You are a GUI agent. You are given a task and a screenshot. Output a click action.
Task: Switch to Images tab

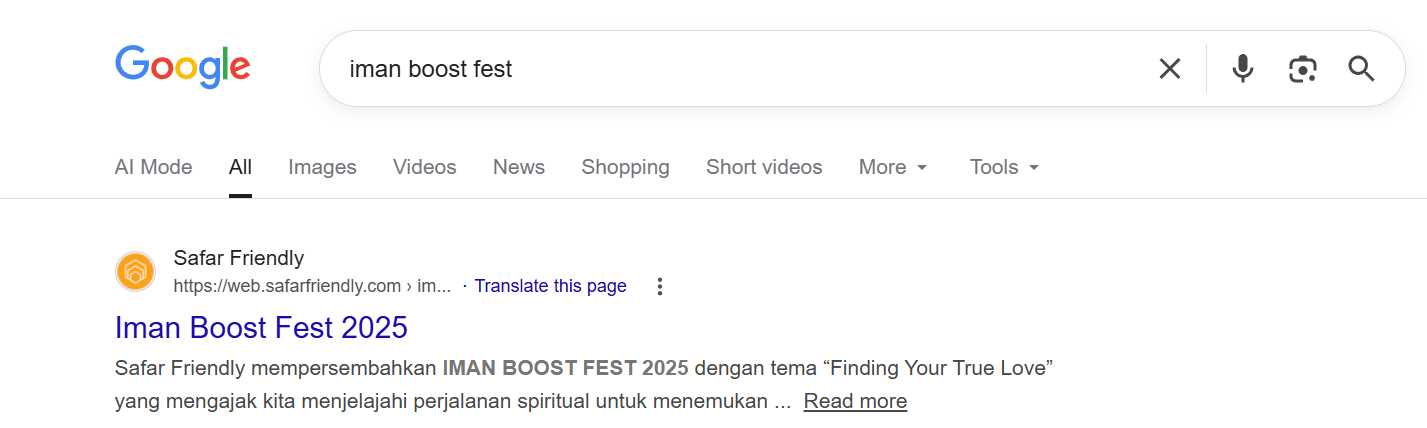tap(322, 167)
